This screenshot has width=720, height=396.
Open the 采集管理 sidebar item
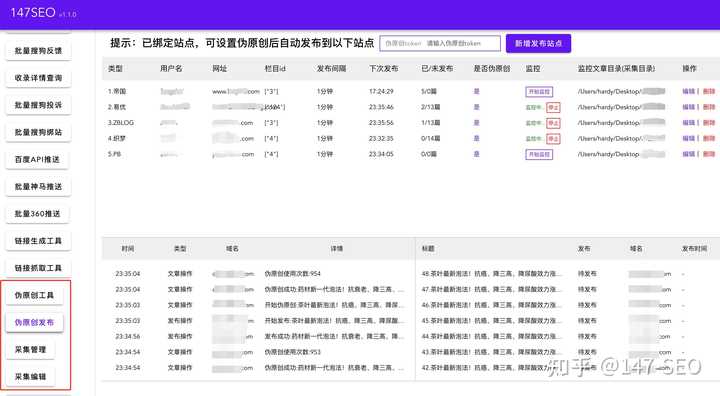30,349
